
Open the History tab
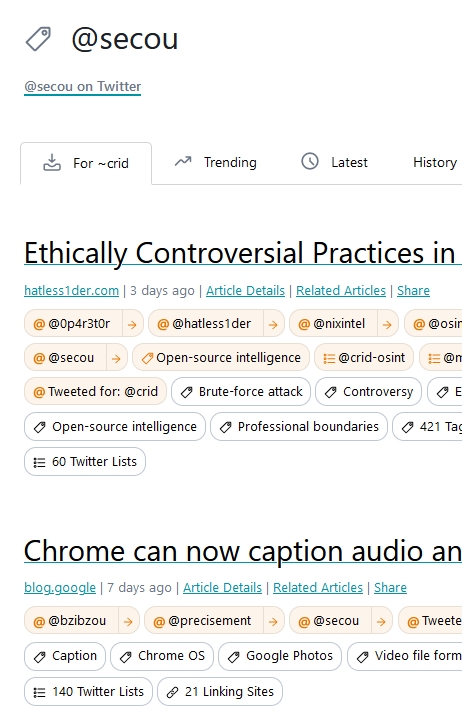[x=435, y=163]
